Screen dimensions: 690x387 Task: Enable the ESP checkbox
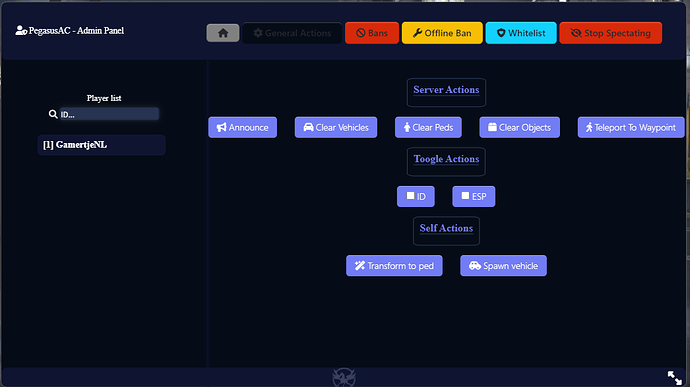[465, 195]
